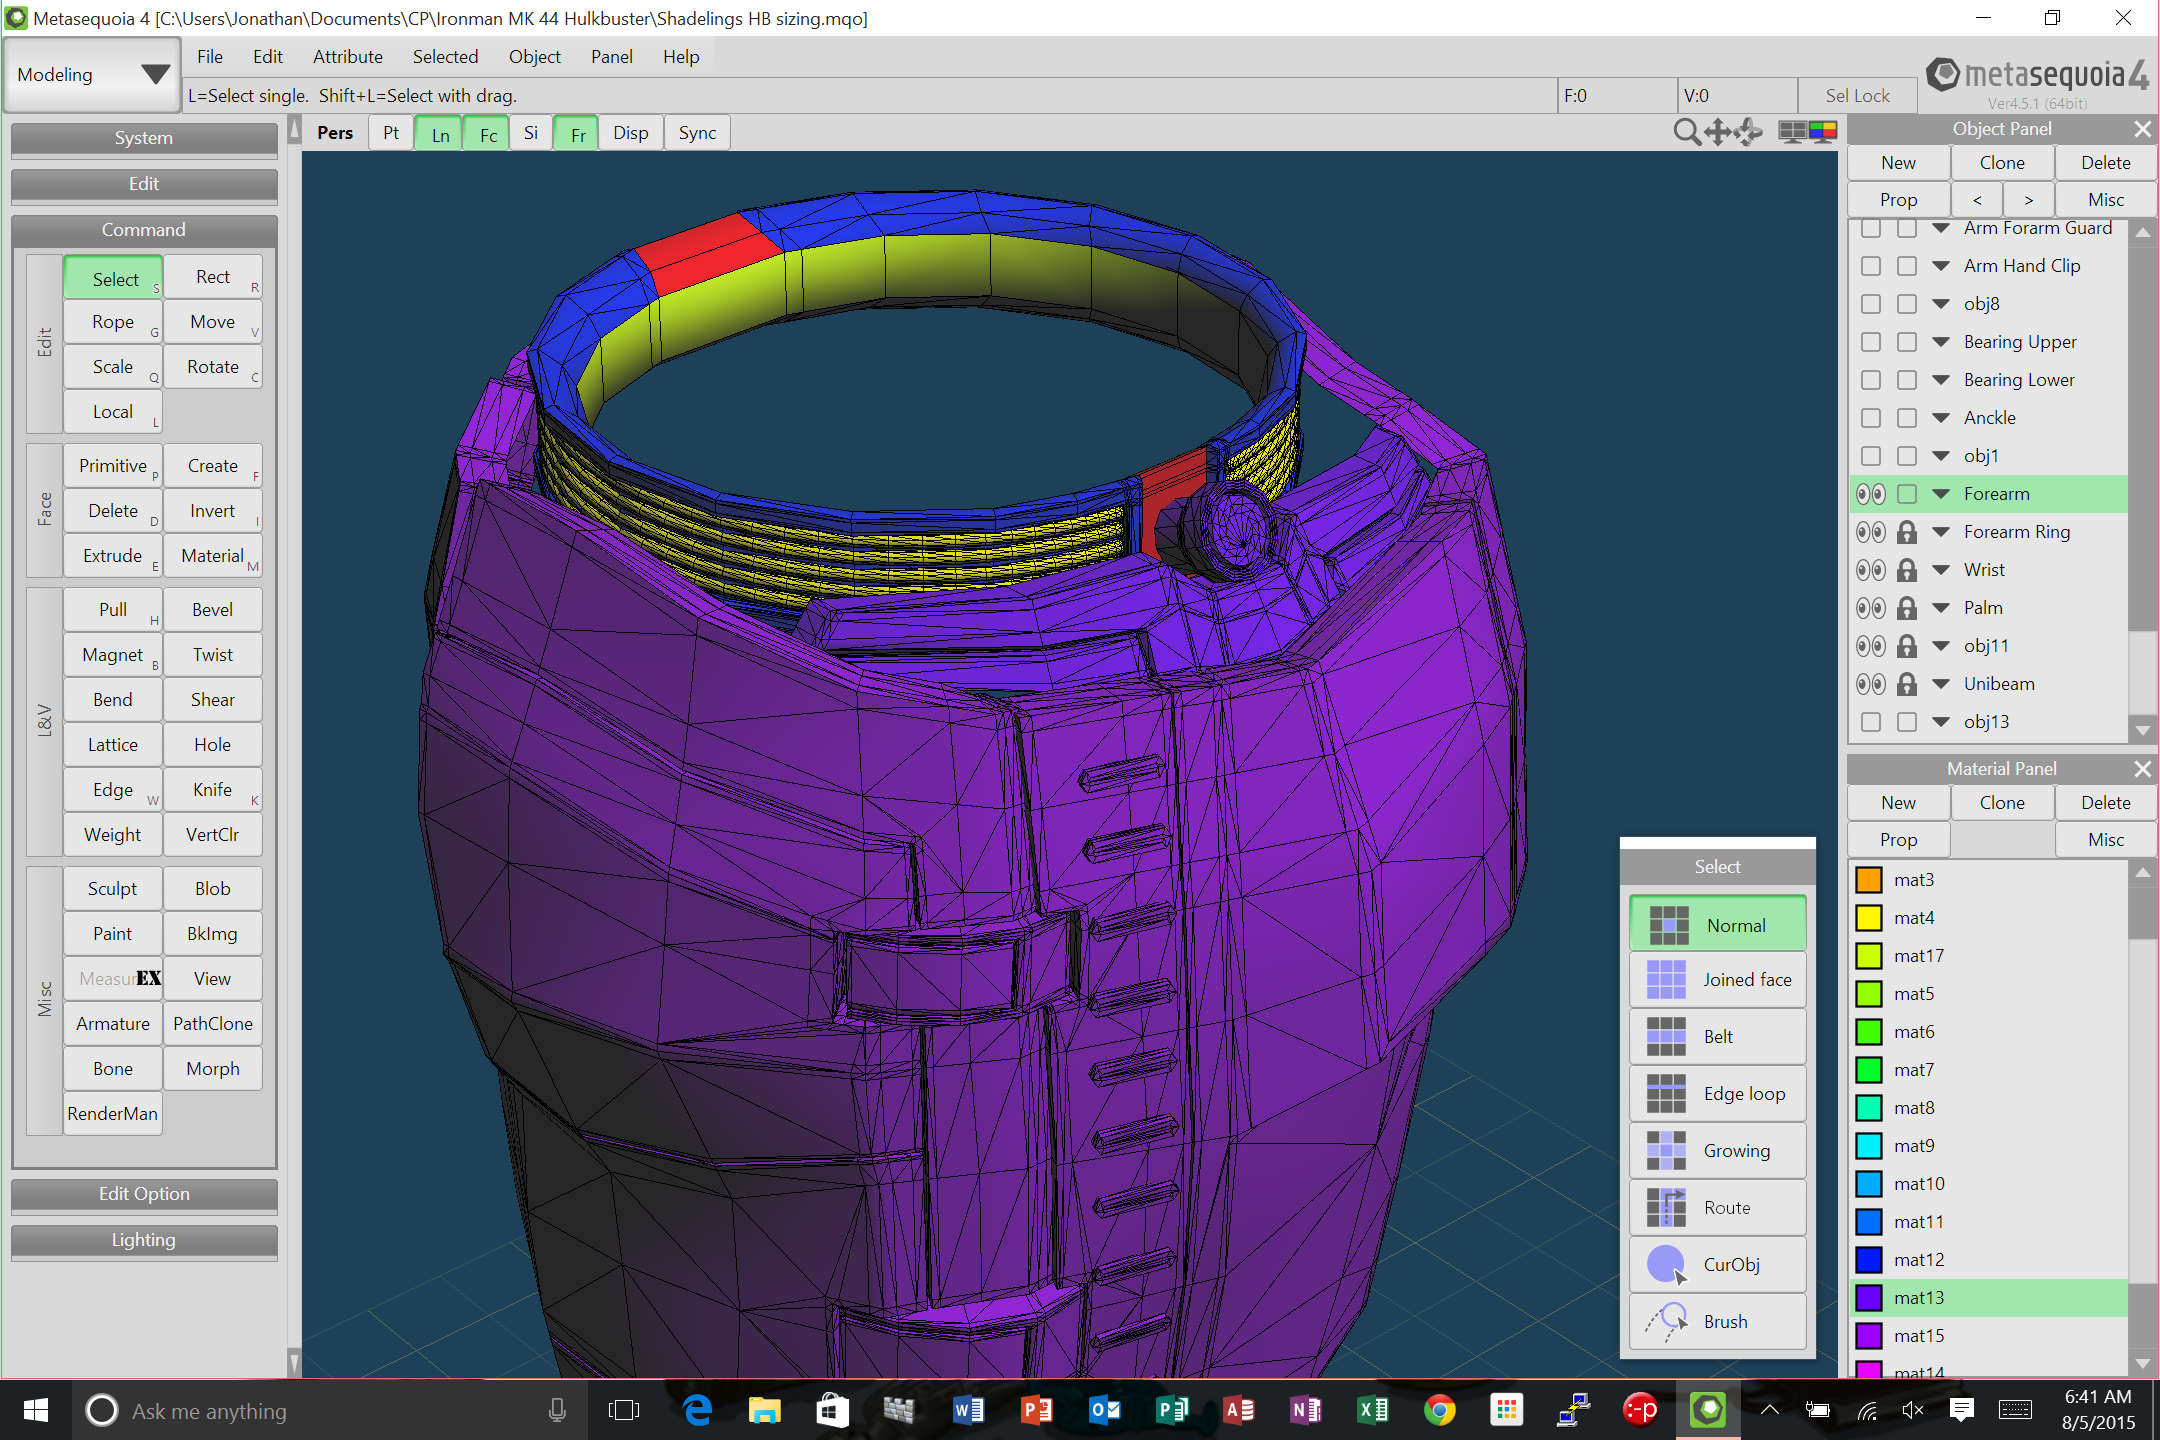2160x1440 pixels.
Task: Open PowerPoint from the taskbar
Action: (x=1035, y=1411)
